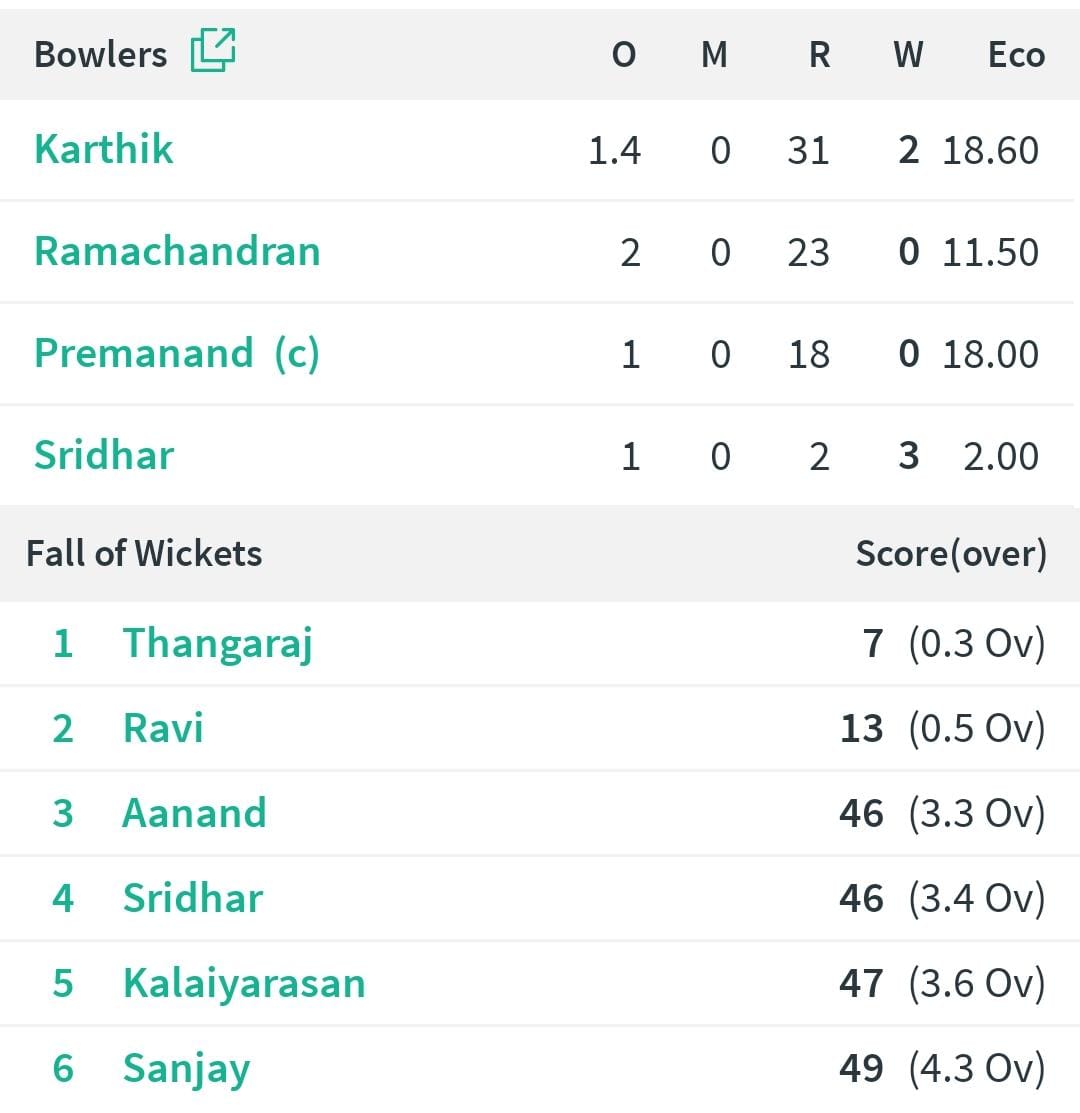Open Sridhar's bowler profile link
This screenshot has height=1113, width=1080.
click(104, 455)
